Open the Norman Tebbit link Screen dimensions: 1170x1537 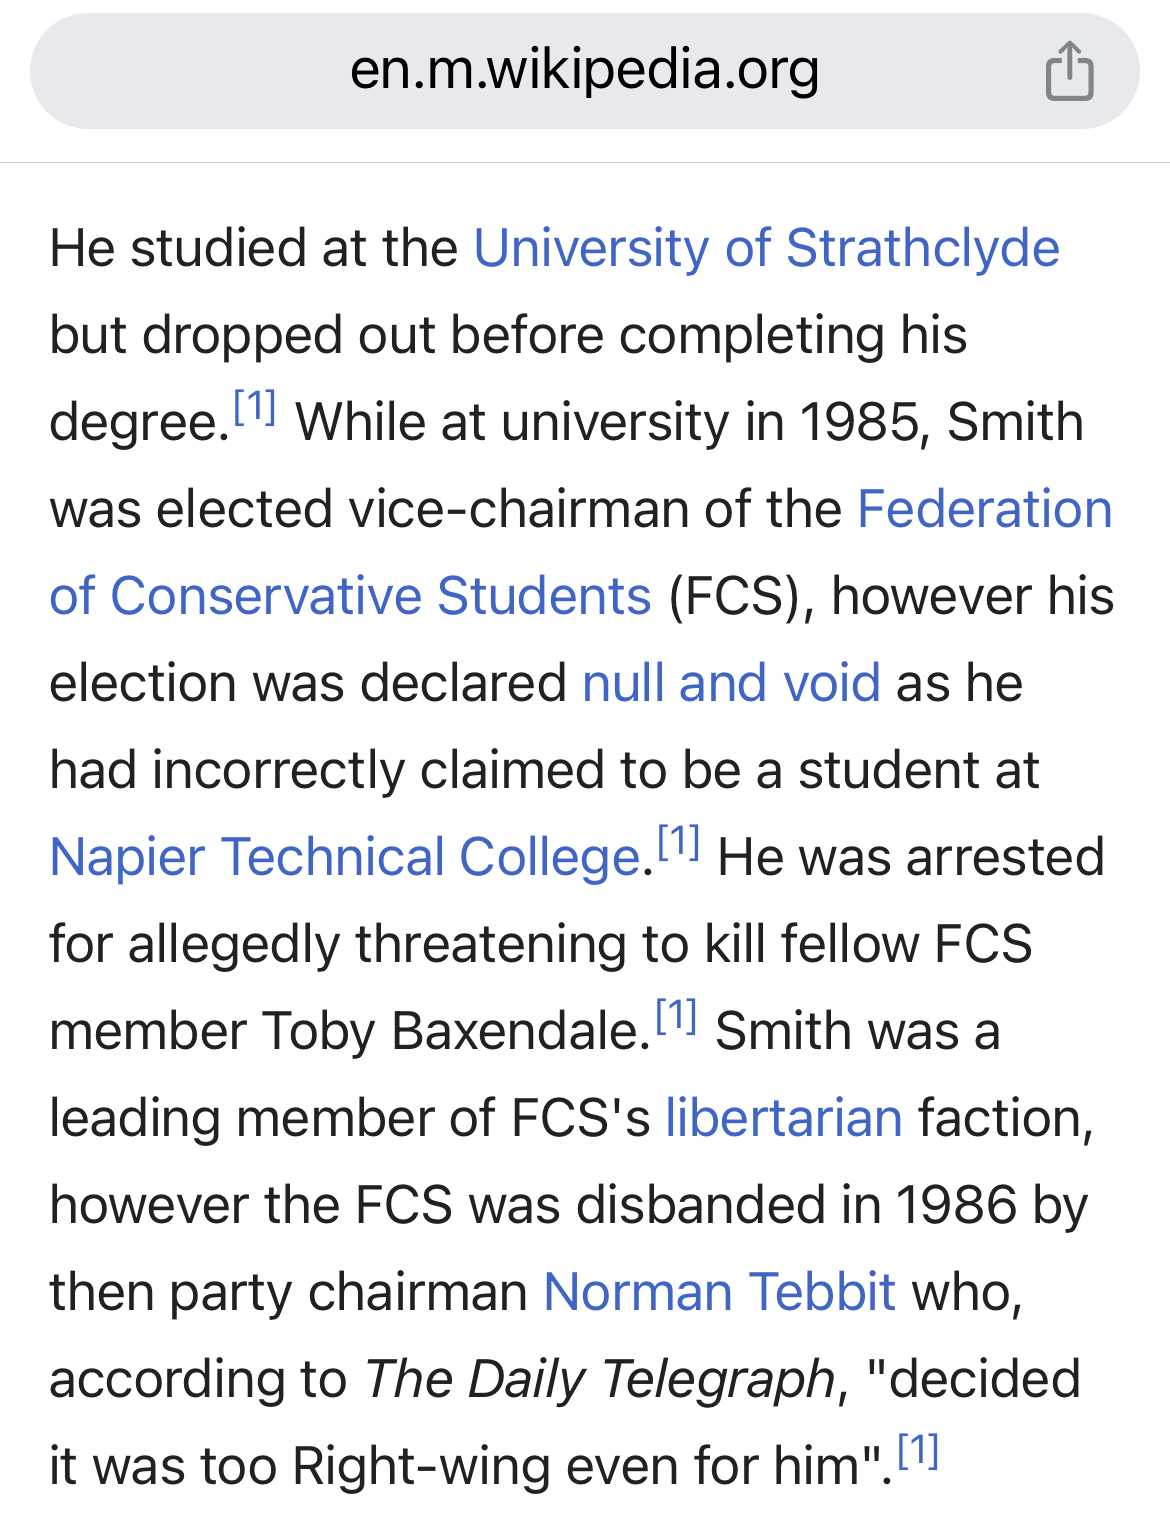pos(719,1292)
